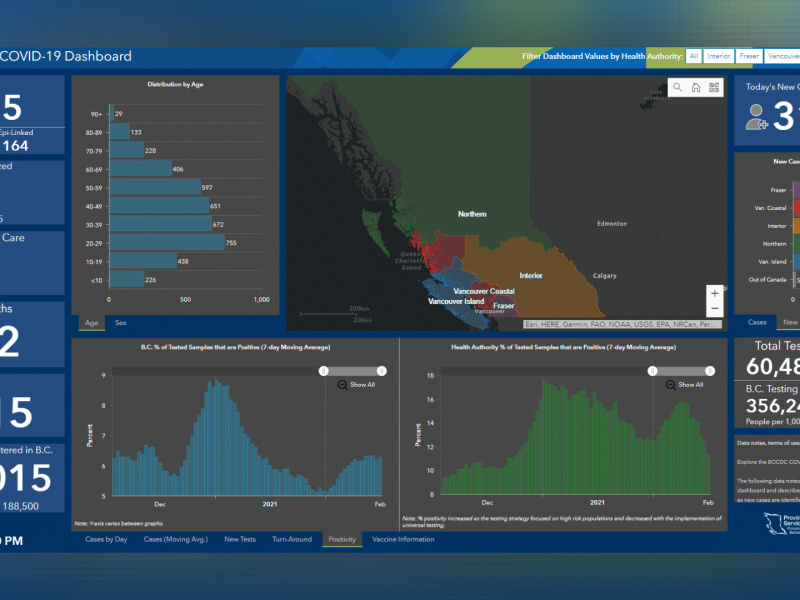Open the map basemap gallery grid icon
This screenshot has height=600, width=800.
pos(714,88)
